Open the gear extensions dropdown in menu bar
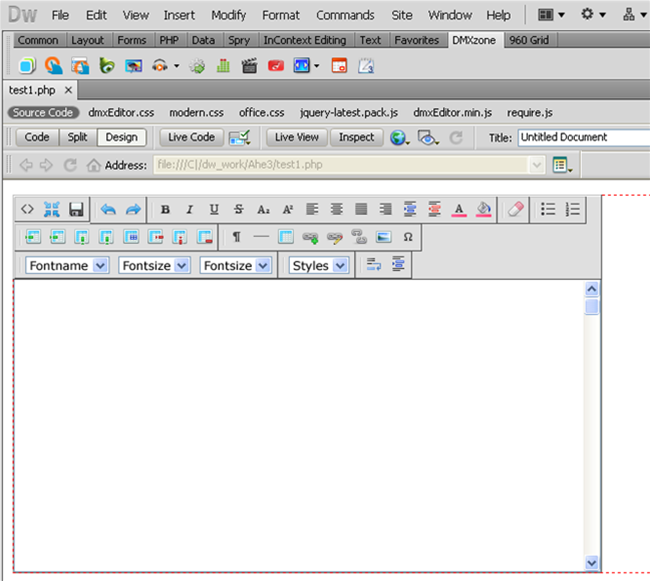The image size is (650, 581). point(593,15)
